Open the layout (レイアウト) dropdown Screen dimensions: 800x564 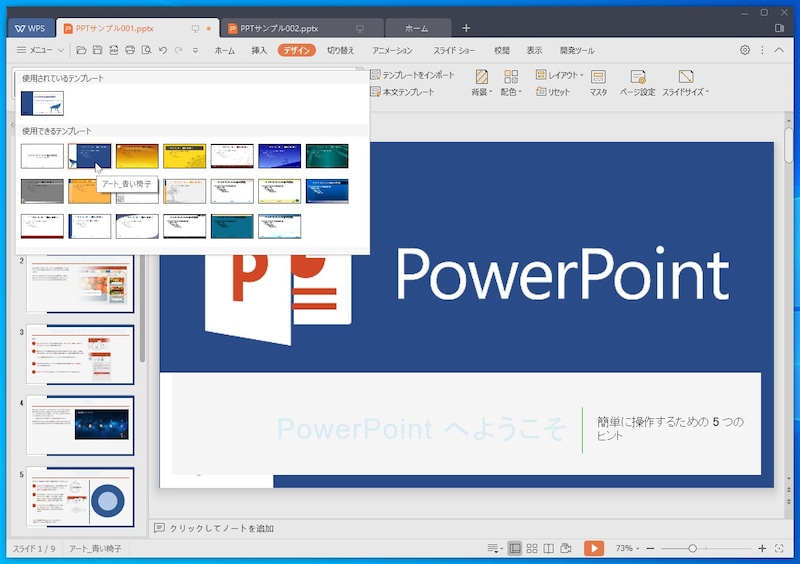555,75
